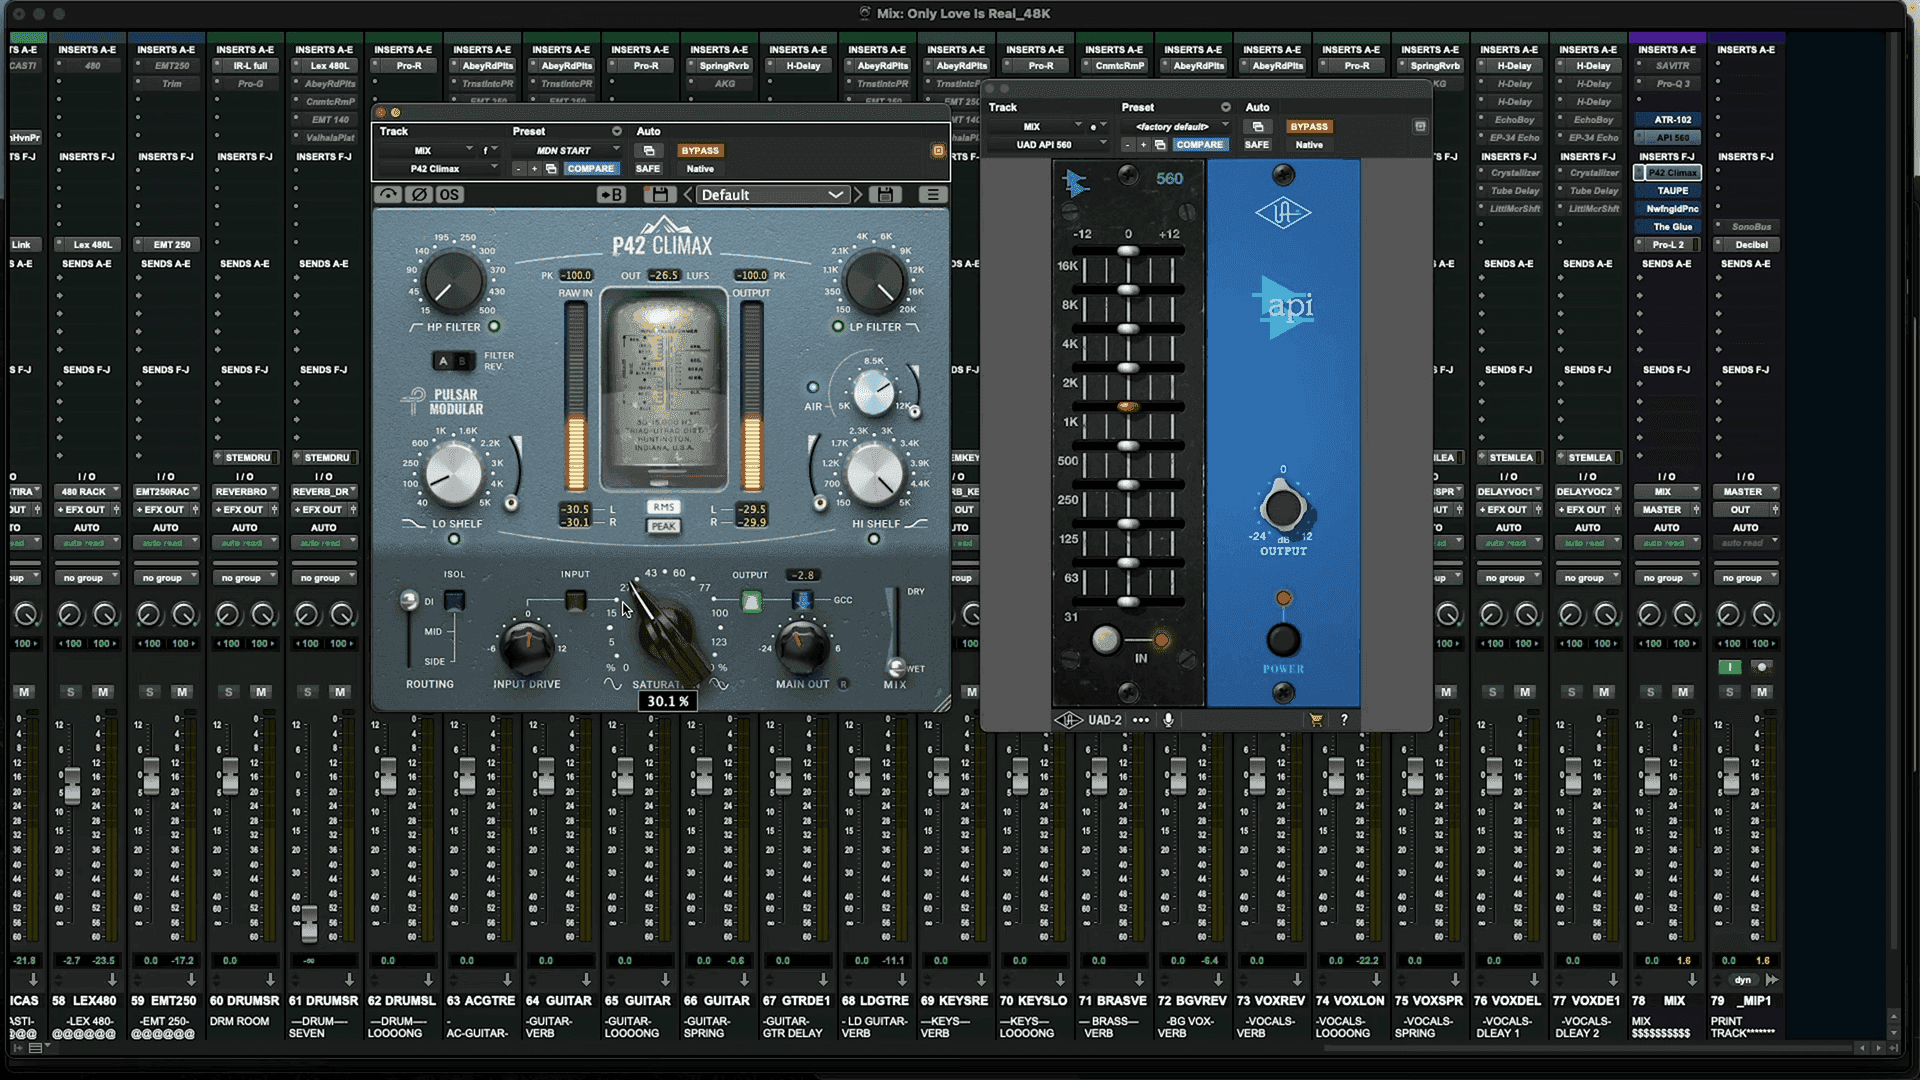Viewport: 1920px width, 1080px height.
Task: Toggle the Hi Shelf enable LED
Action: click(x=874, y=539)
